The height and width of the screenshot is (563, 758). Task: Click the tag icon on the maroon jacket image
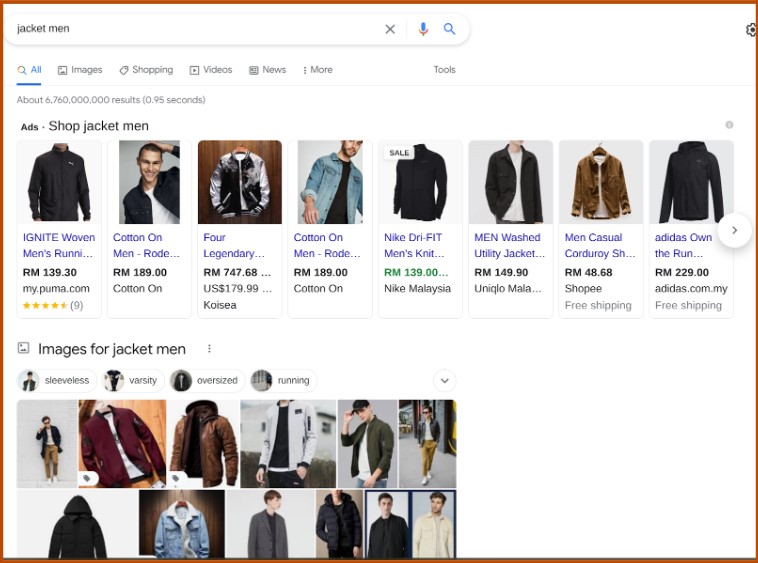(x=87, y=478)
